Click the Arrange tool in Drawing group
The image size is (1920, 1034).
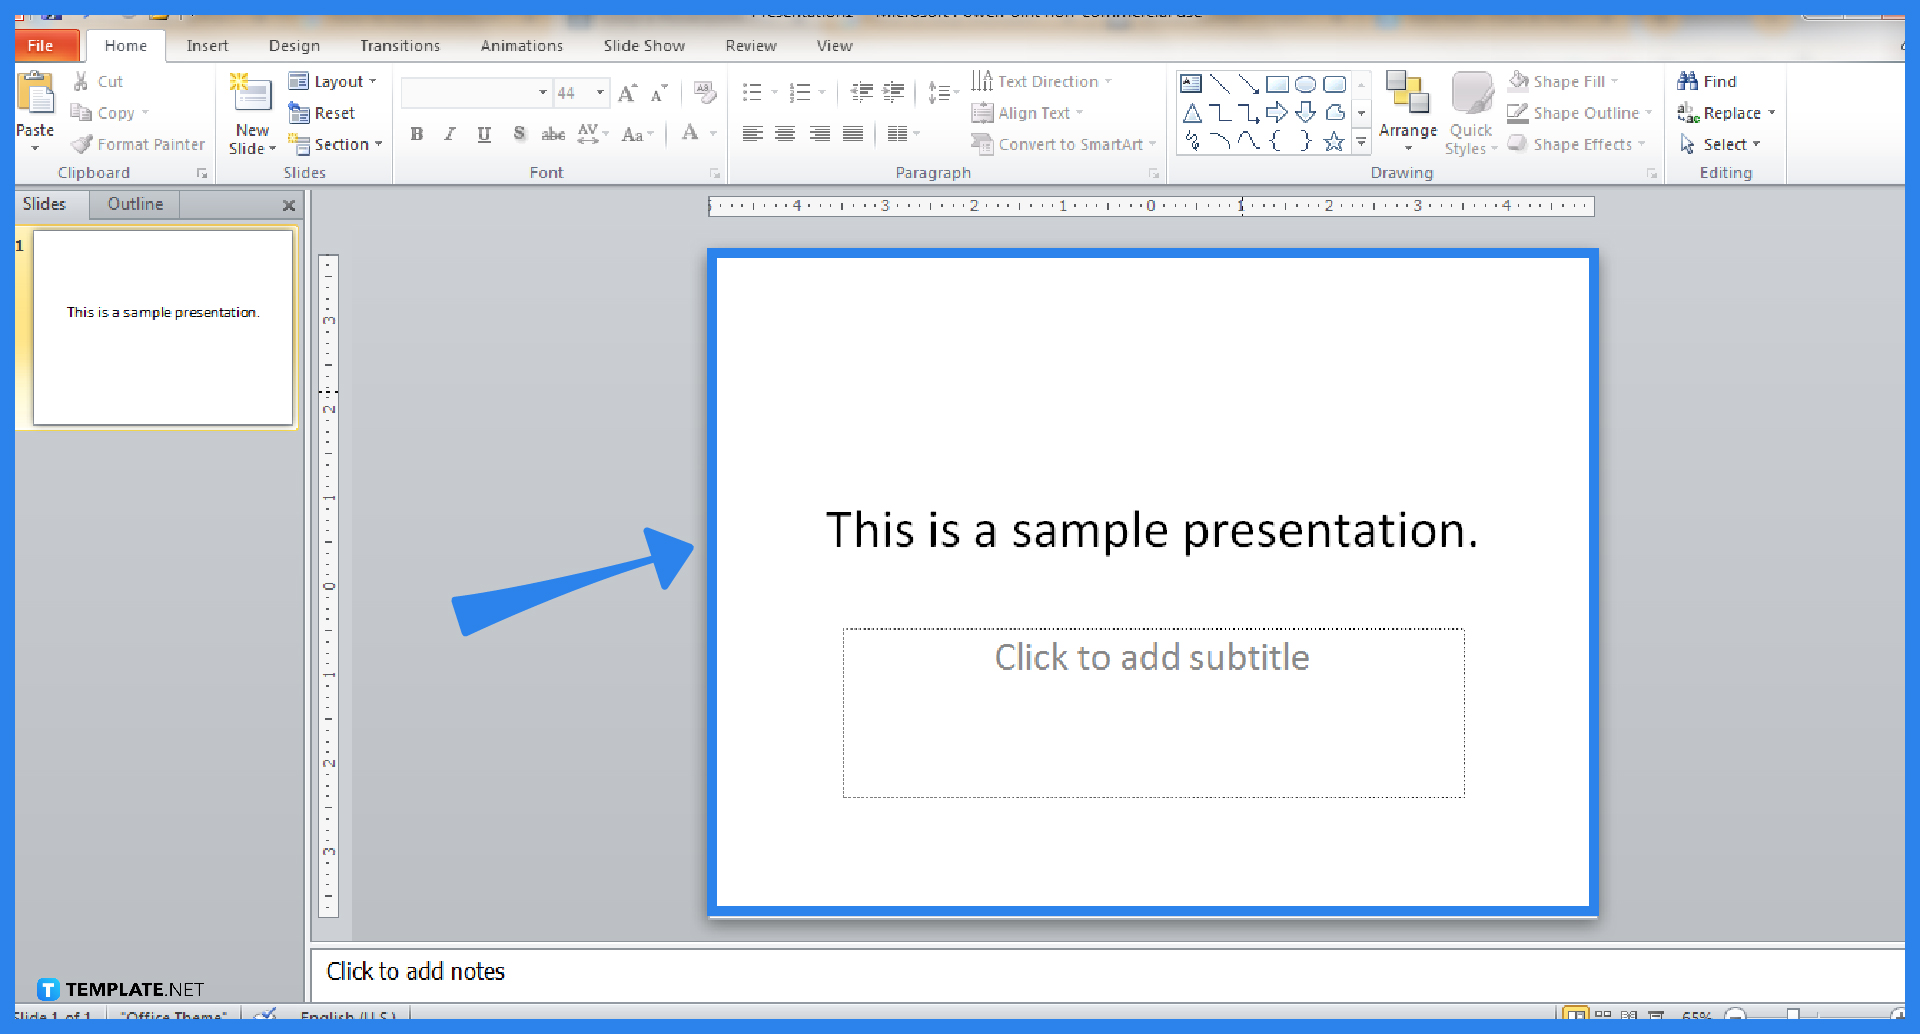pos(1407,113)
